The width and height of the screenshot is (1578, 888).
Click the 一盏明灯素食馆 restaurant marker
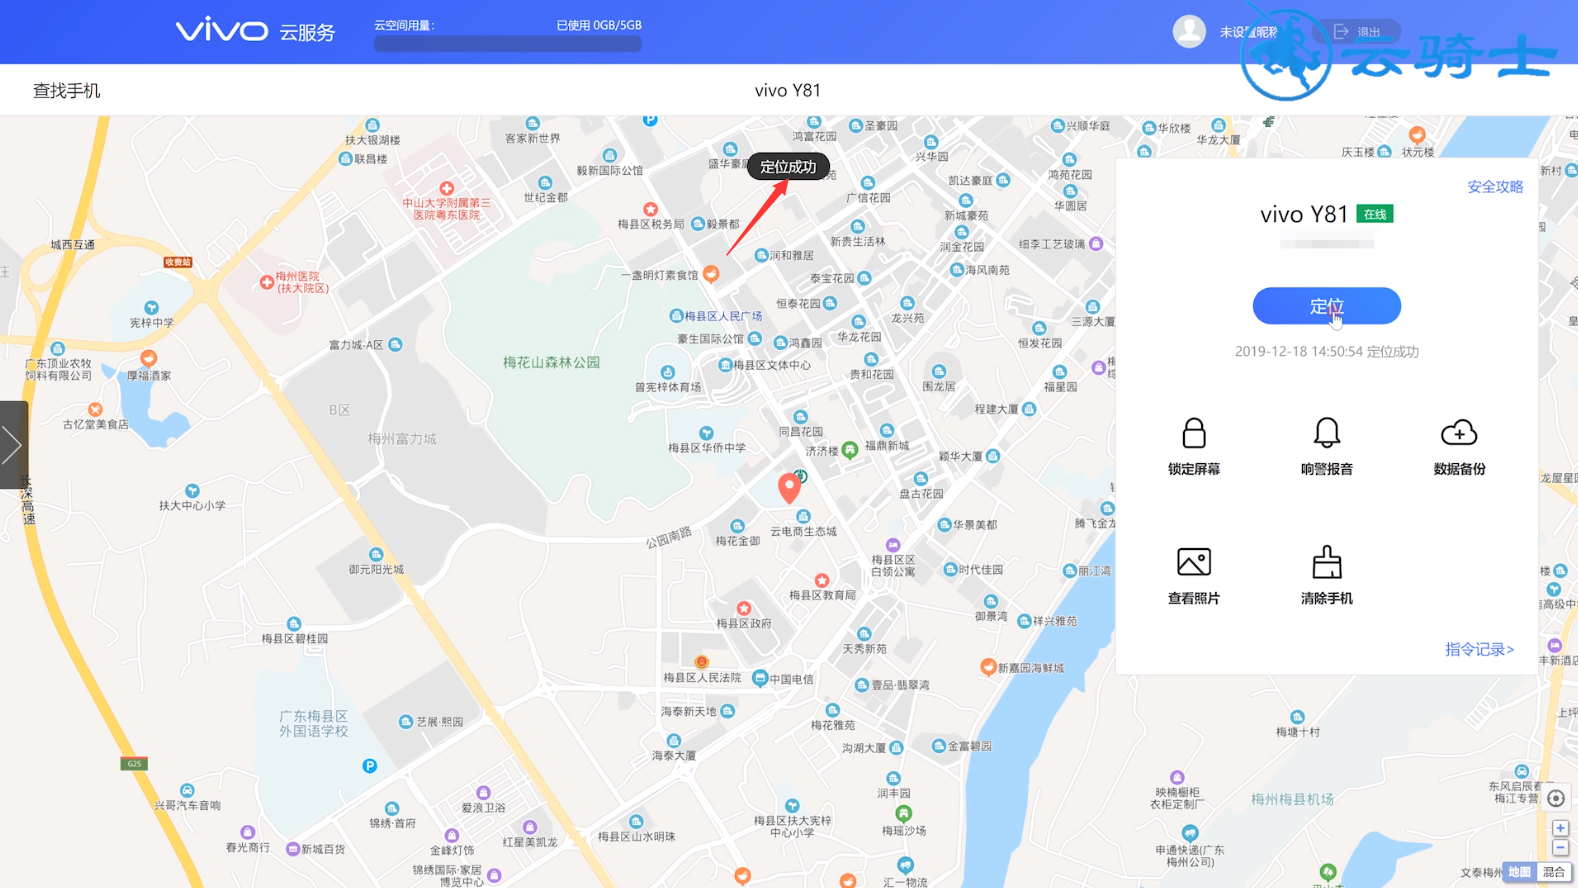pyautogui.click(x=711, y=273)
